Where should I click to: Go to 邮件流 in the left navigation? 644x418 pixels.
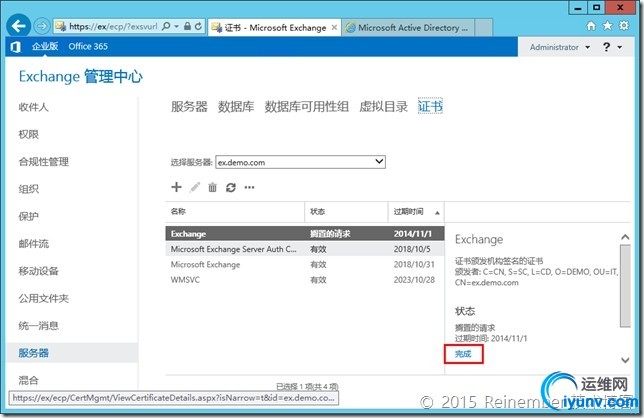tap(33, 243)
